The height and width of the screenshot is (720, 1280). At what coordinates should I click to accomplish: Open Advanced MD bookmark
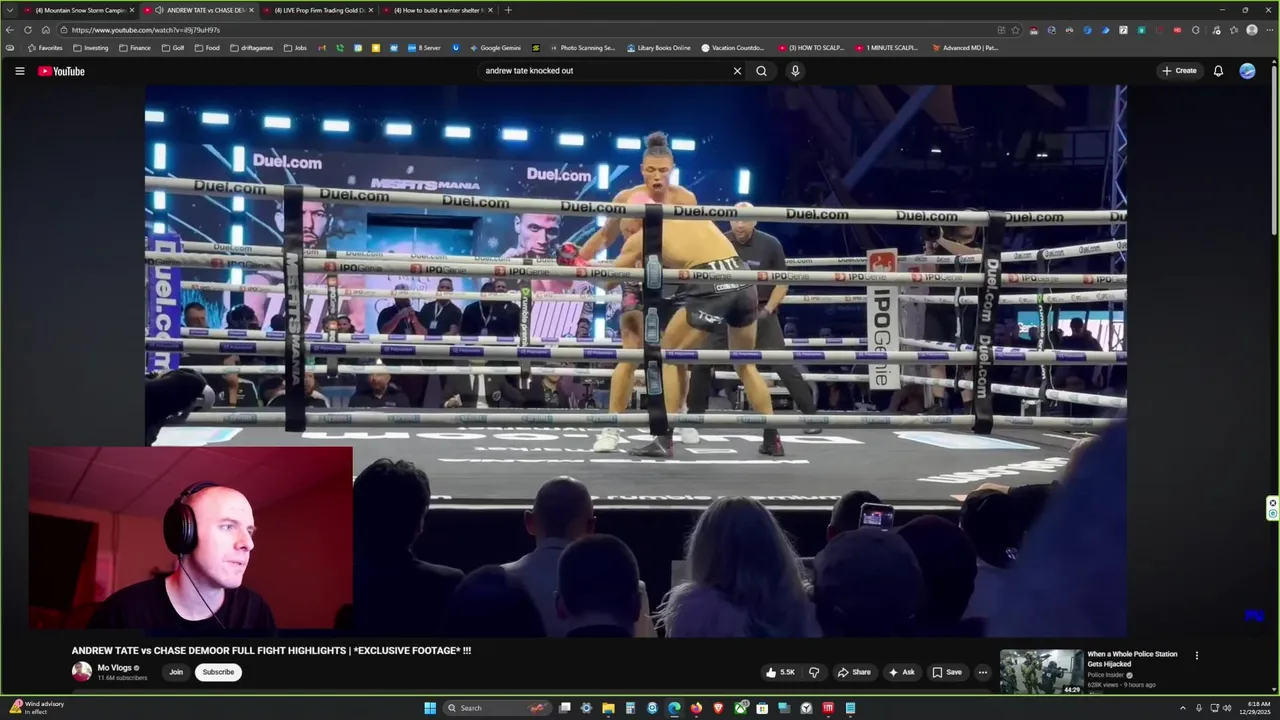click(965, 48)
